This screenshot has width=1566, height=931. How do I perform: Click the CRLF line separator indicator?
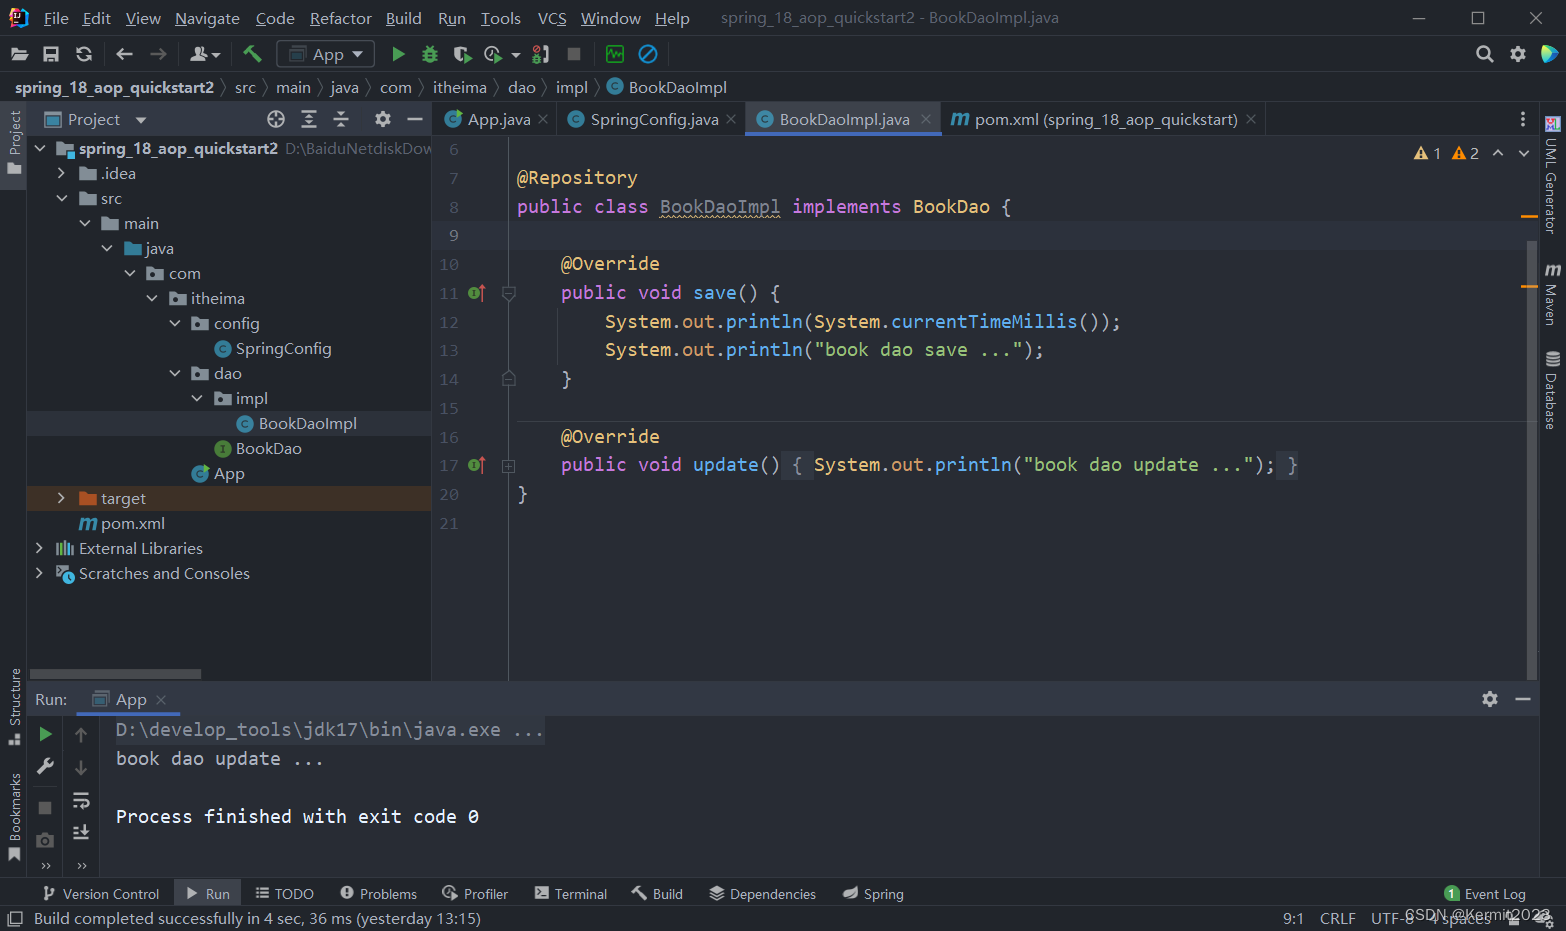point(1337,918)
